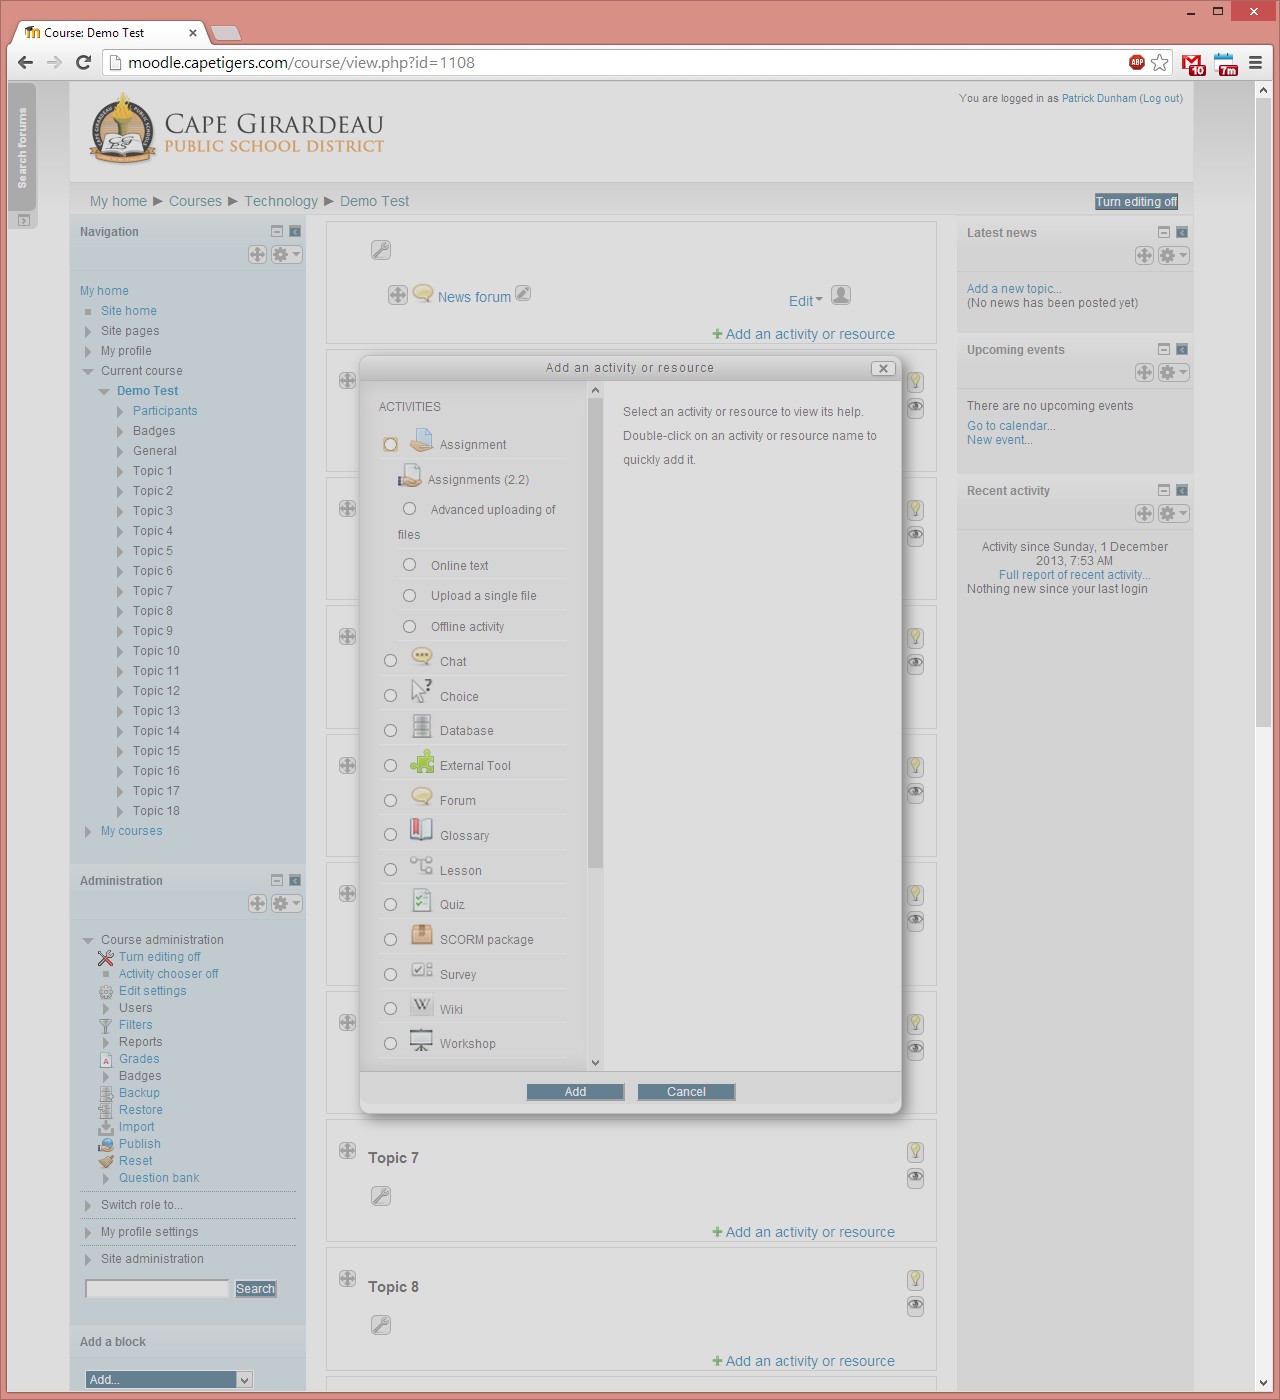Open Latest news block gear menu

pos(1172,256)
